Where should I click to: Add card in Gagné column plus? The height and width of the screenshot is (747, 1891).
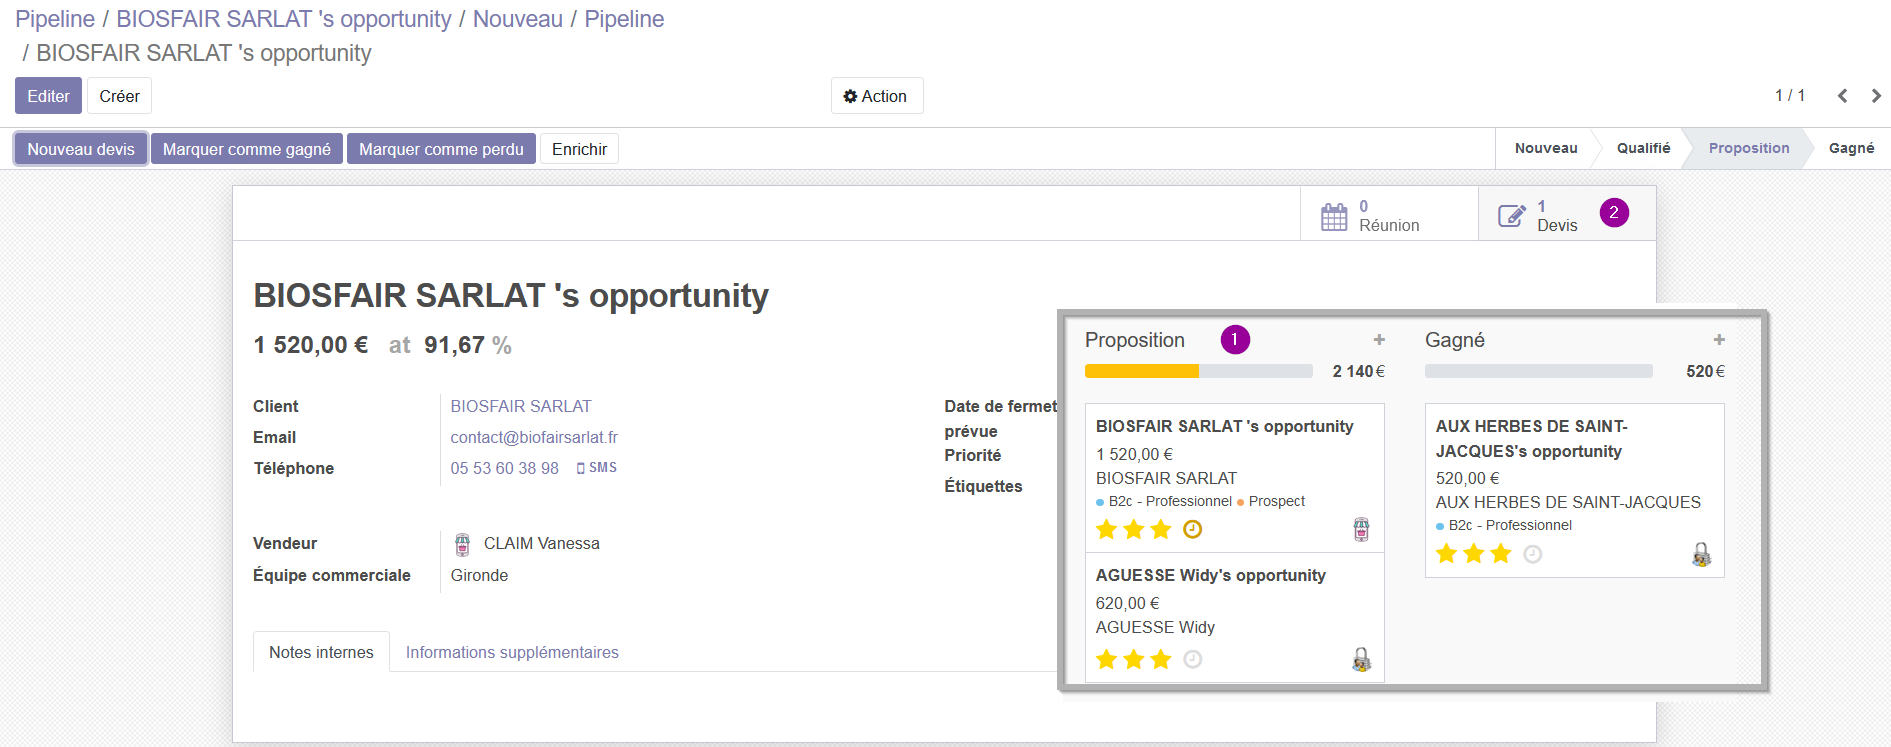click(1719, 340)
